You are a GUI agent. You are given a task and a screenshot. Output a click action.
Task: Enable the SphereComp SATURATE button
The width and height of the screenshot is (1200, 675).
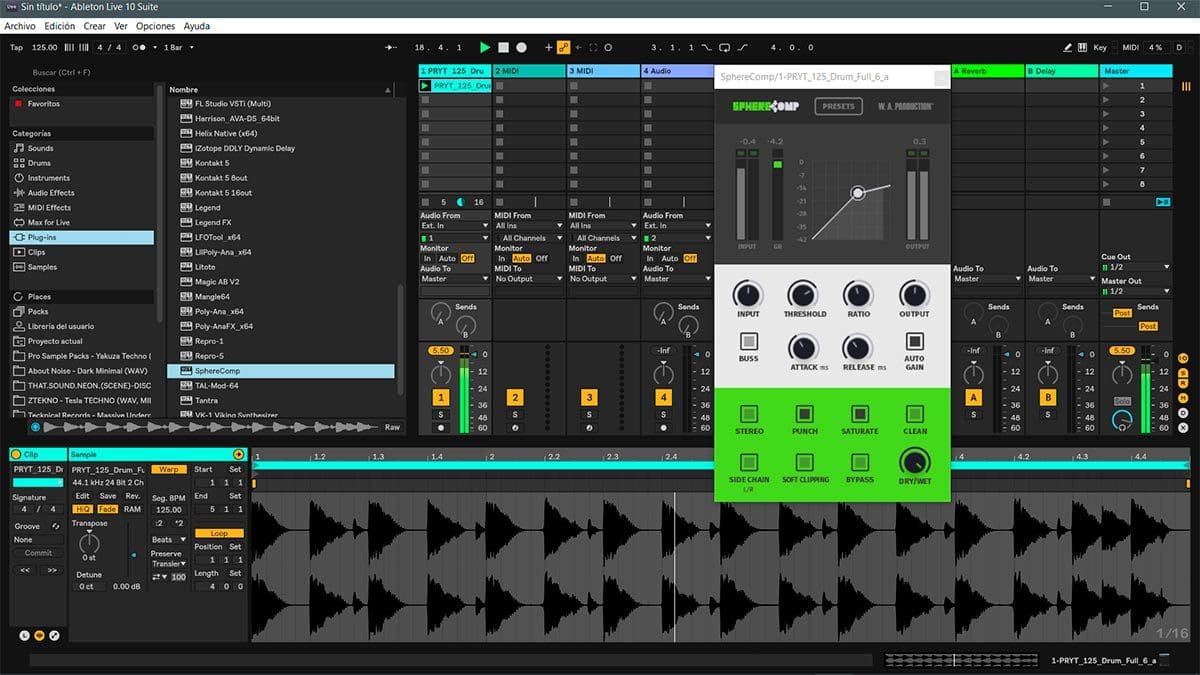pos(859,413)
